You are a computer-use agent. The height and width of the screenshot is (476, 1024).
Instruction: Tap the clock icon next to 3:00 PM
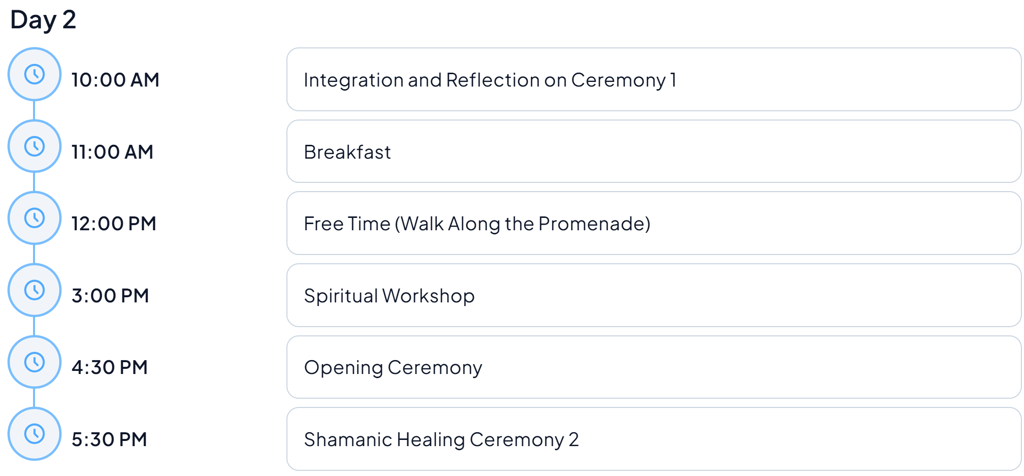click(34, 291)
